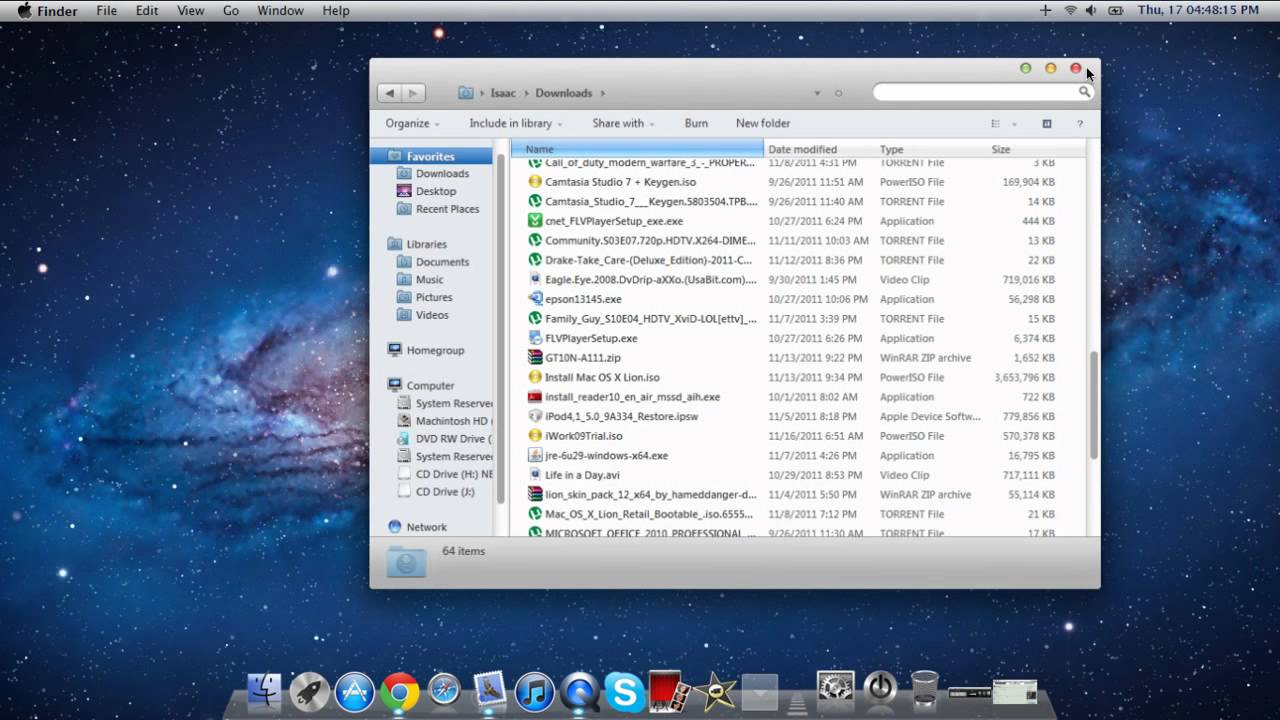Open the Organize dropdown
1280x720 pixels.
point(412,123)
